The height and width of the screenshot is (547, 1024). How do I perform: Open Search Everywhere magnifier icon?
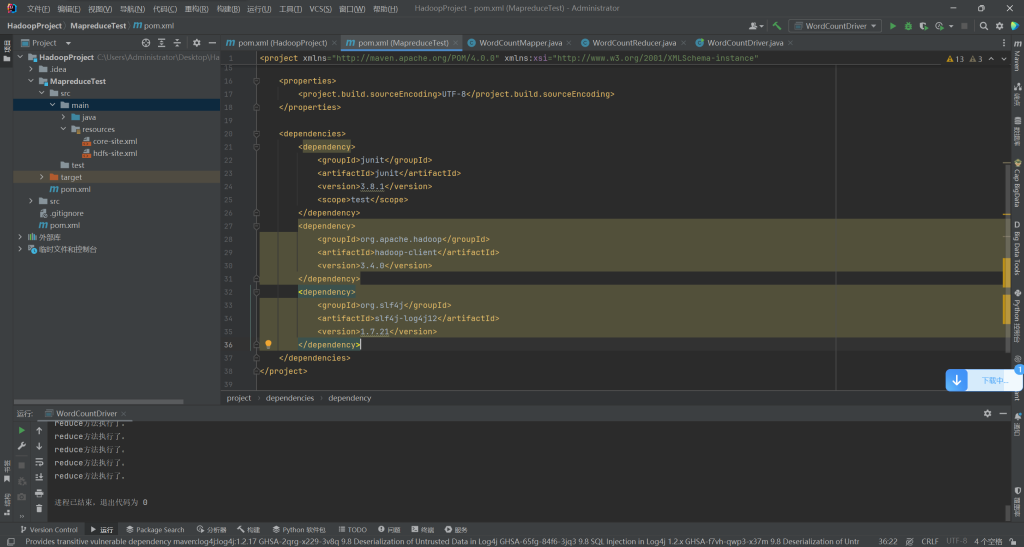coord(984,26)
